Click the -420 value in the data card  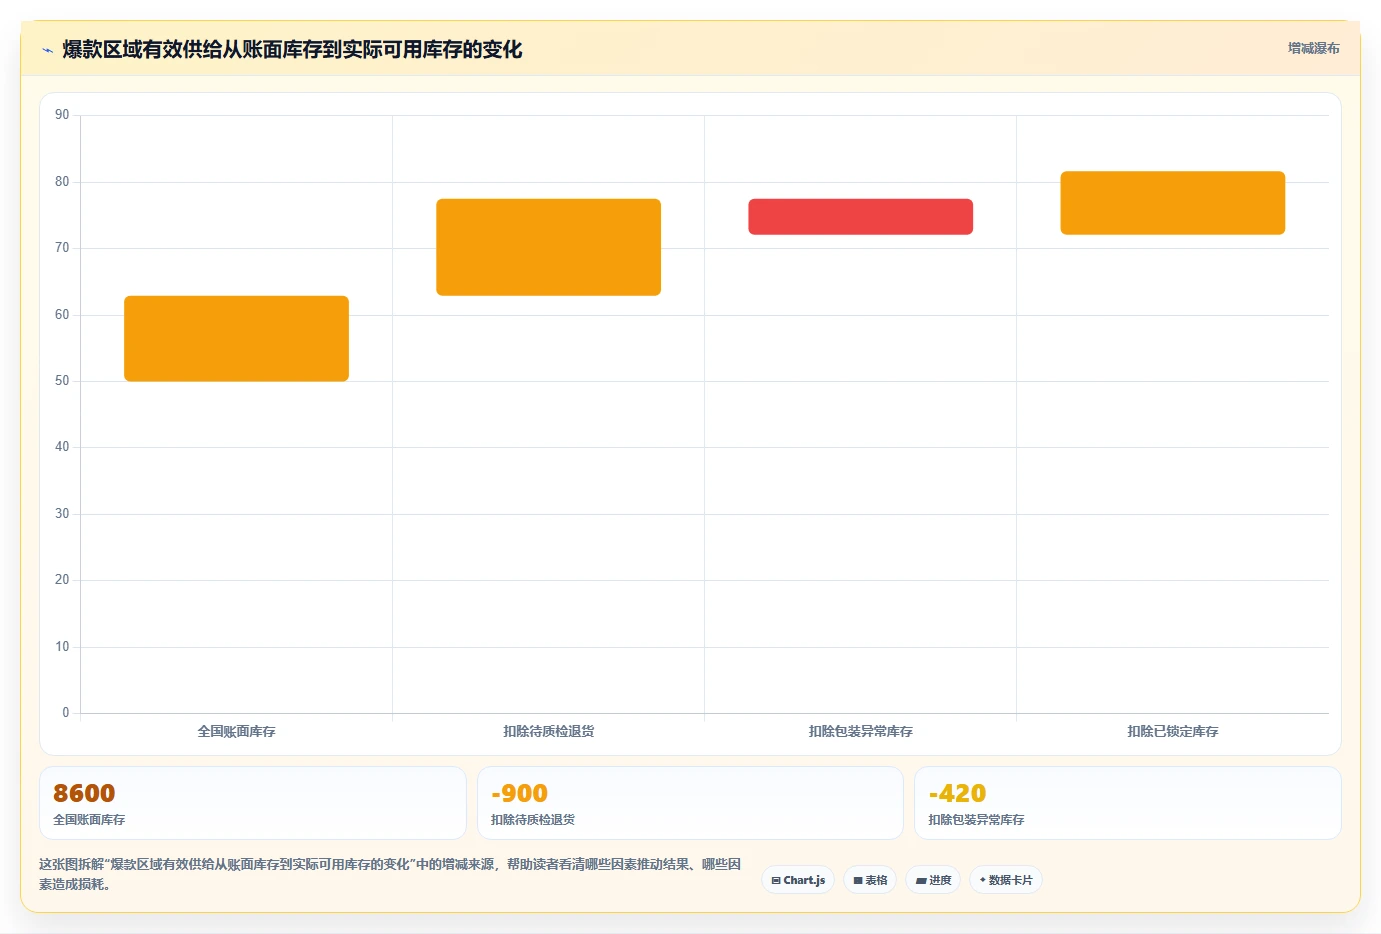pyautogui.click(x=957, y=793)
